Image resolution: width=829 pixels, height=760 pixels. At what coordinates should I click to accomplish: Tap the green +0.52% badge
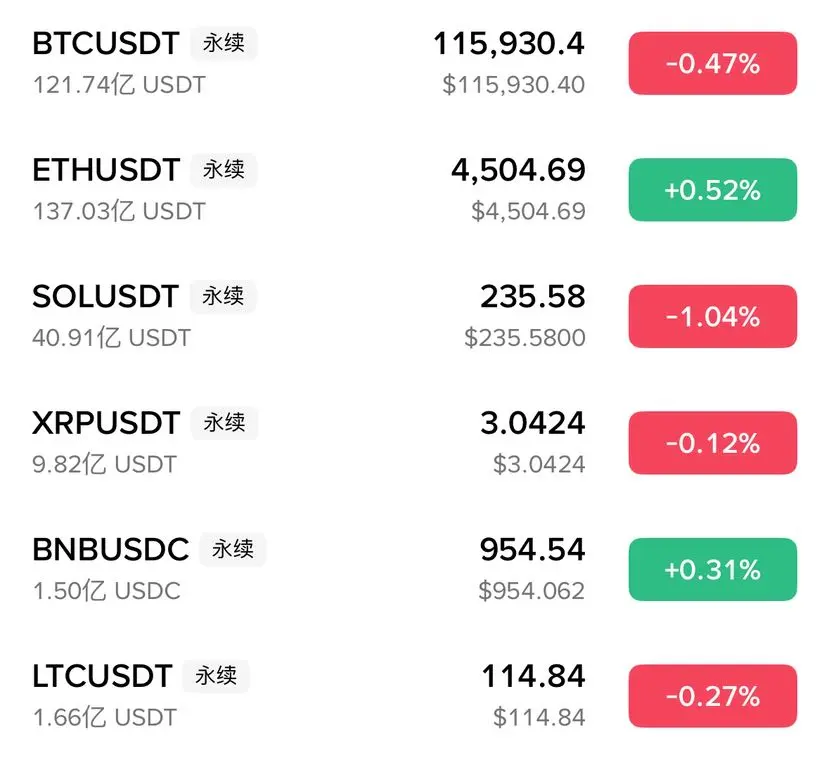tap(712, 190)
